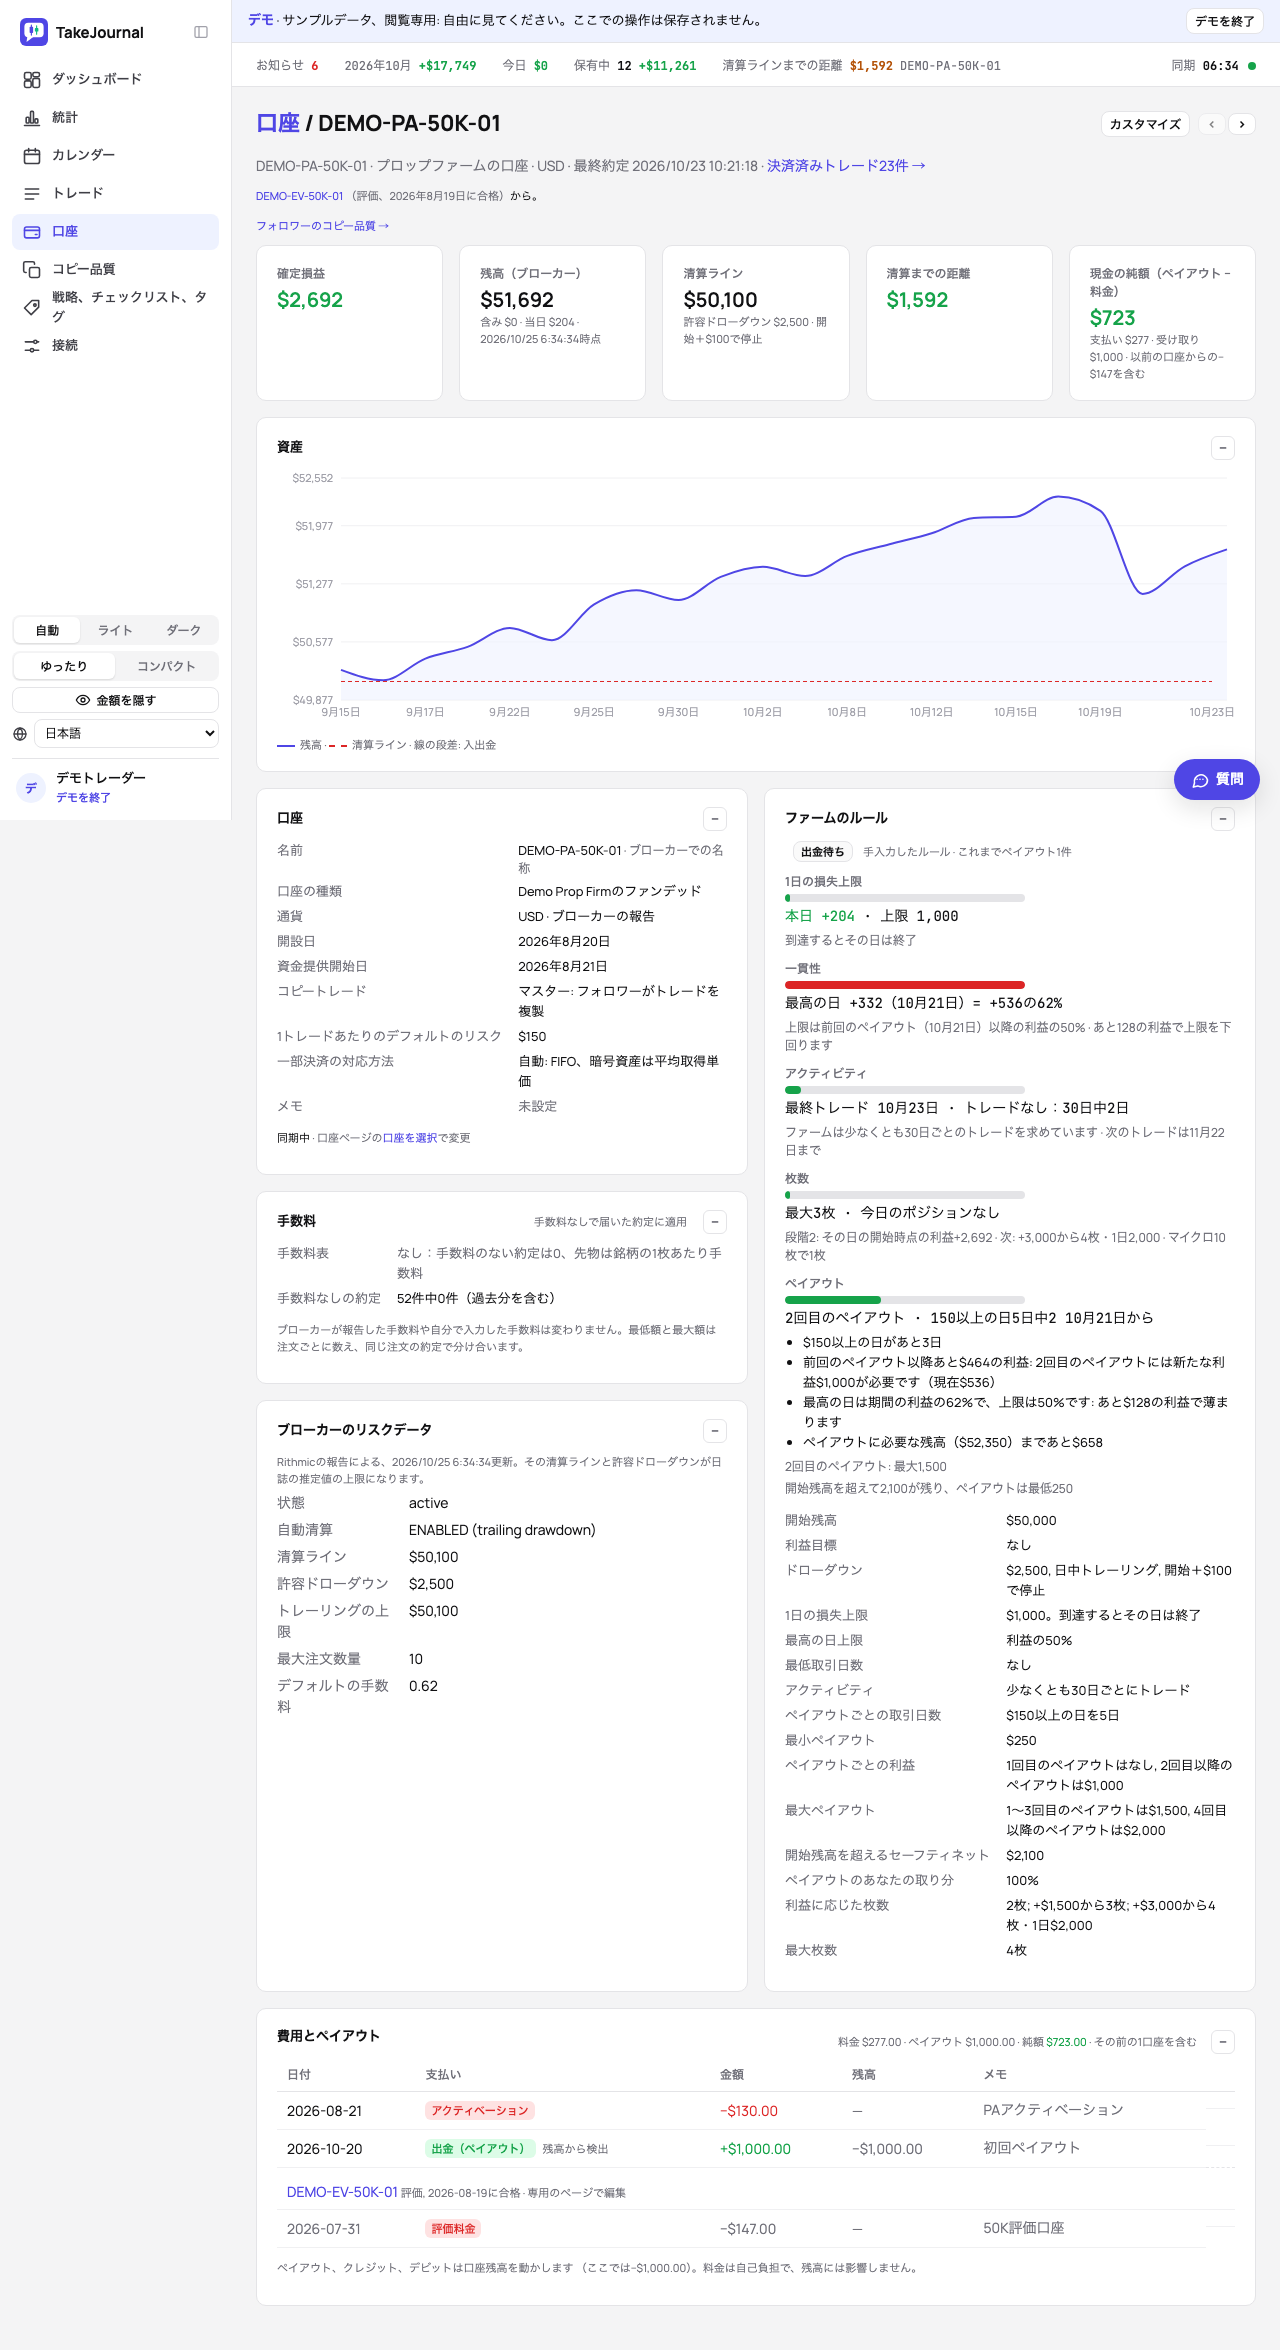The height and width of the screenshot is (2350, 1280).
Task: Toggle 金額を隠す to hide amounts
Action: point(116,700)
